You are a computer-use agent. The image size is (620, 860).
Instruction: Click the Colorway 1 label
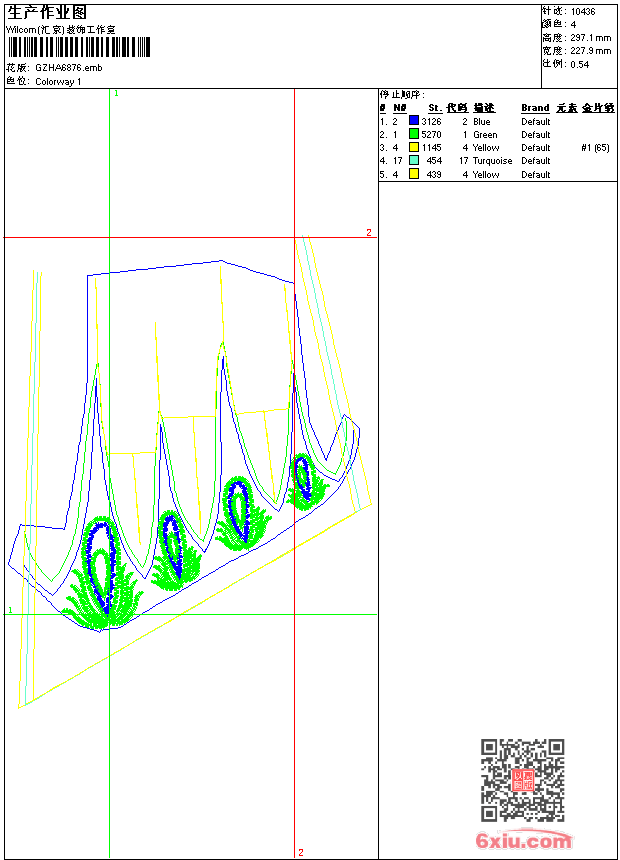(x=58, y=82)
